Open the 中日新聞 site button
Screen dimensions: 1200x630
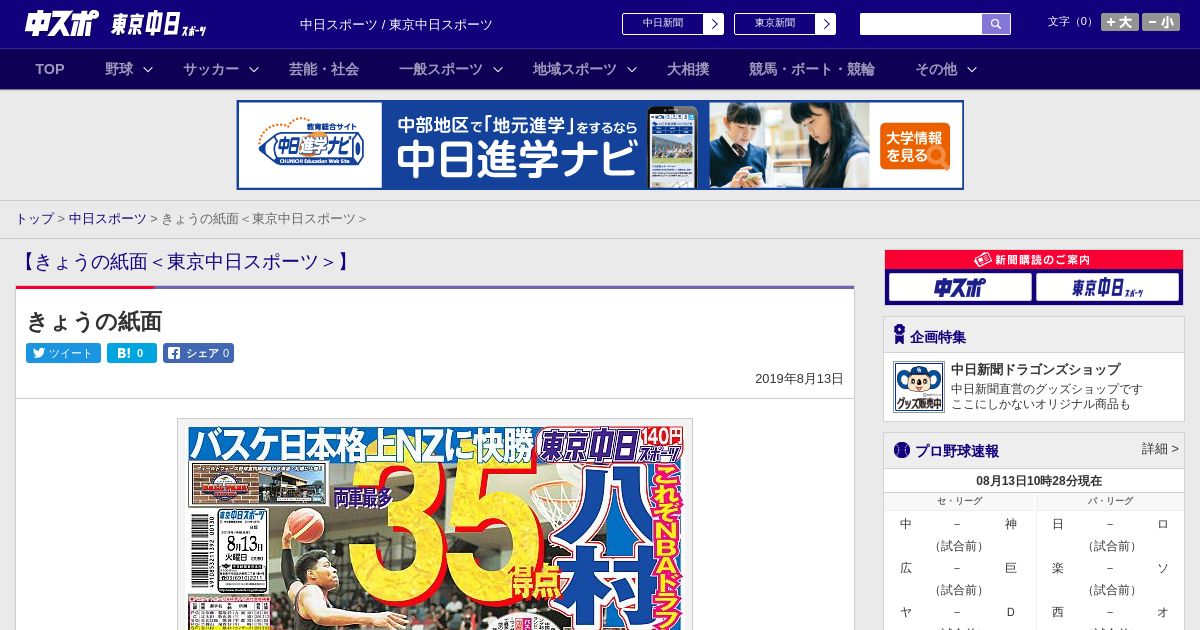click(663, 24)
